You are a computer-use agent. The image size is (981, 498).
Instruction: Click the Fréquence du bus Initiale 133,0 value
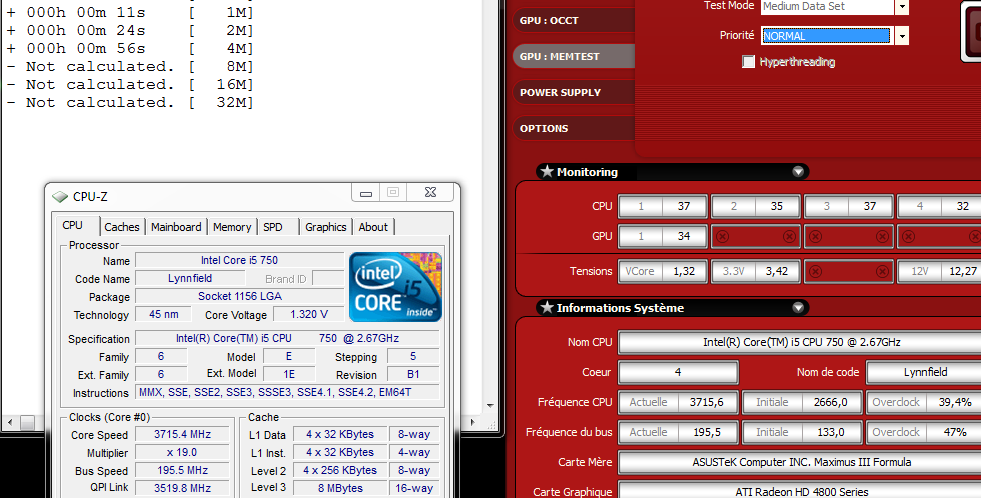[801, 432]
